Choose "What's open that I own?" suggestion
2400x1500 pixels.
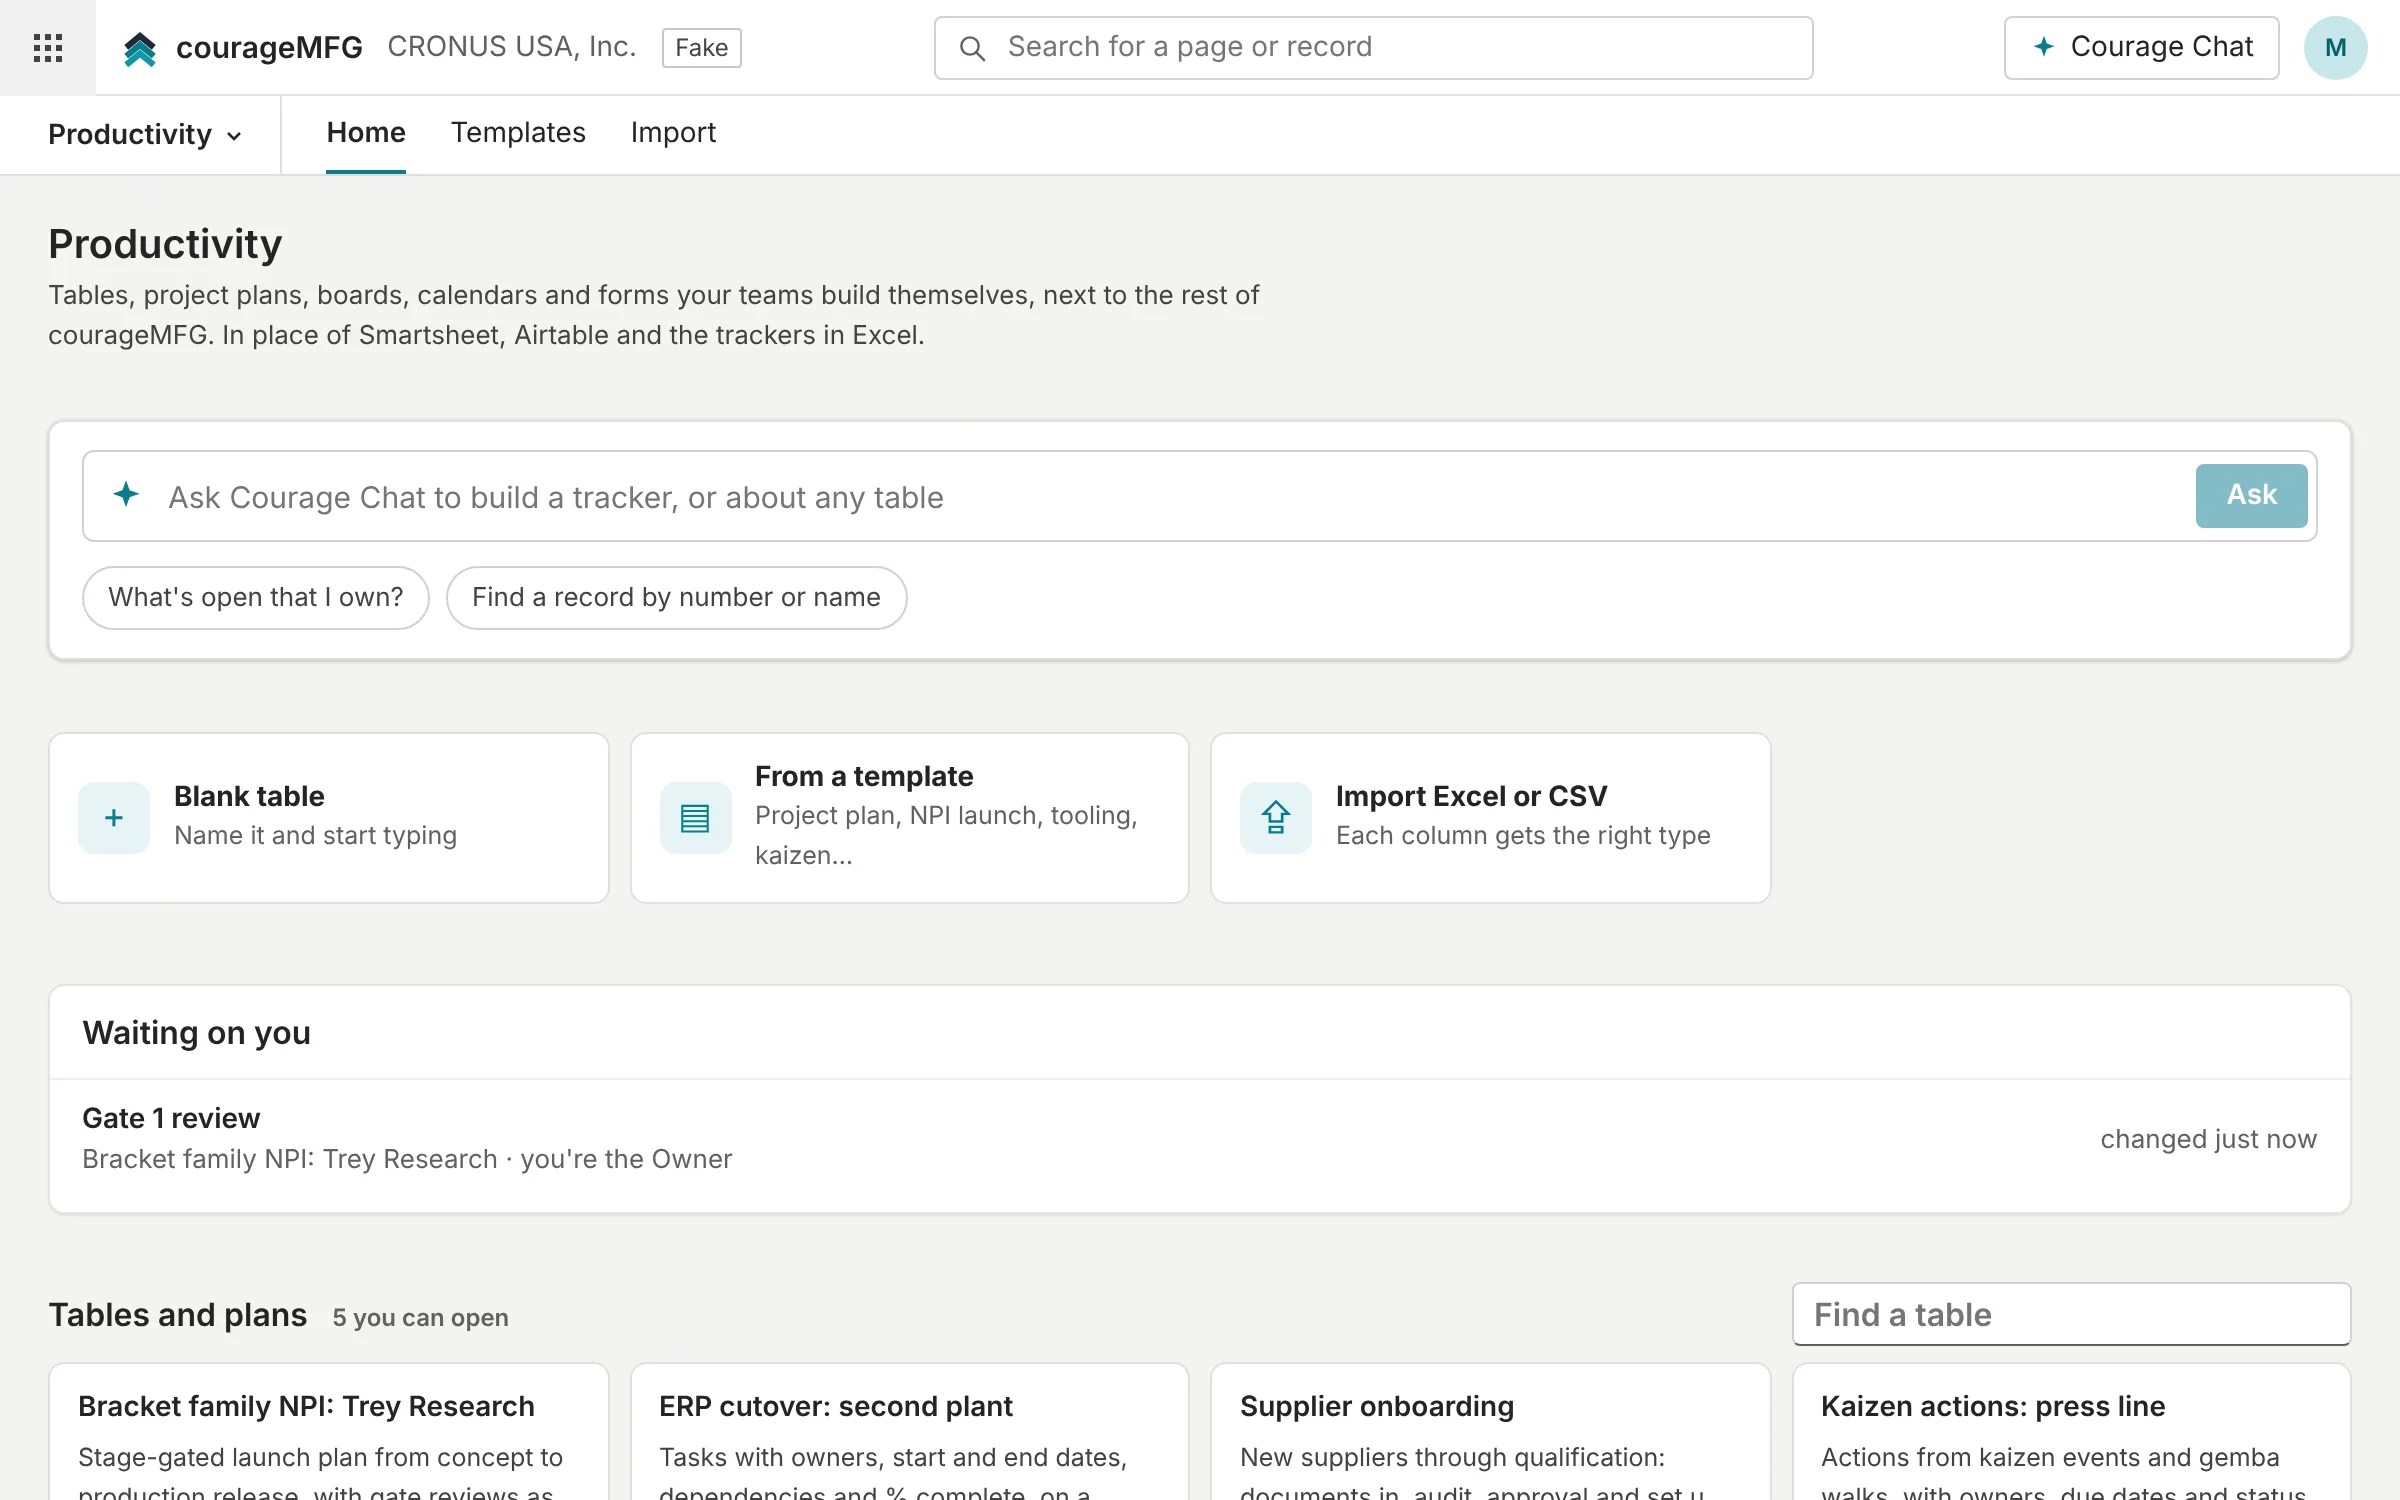pyautogui.click(x=256, y=597)
